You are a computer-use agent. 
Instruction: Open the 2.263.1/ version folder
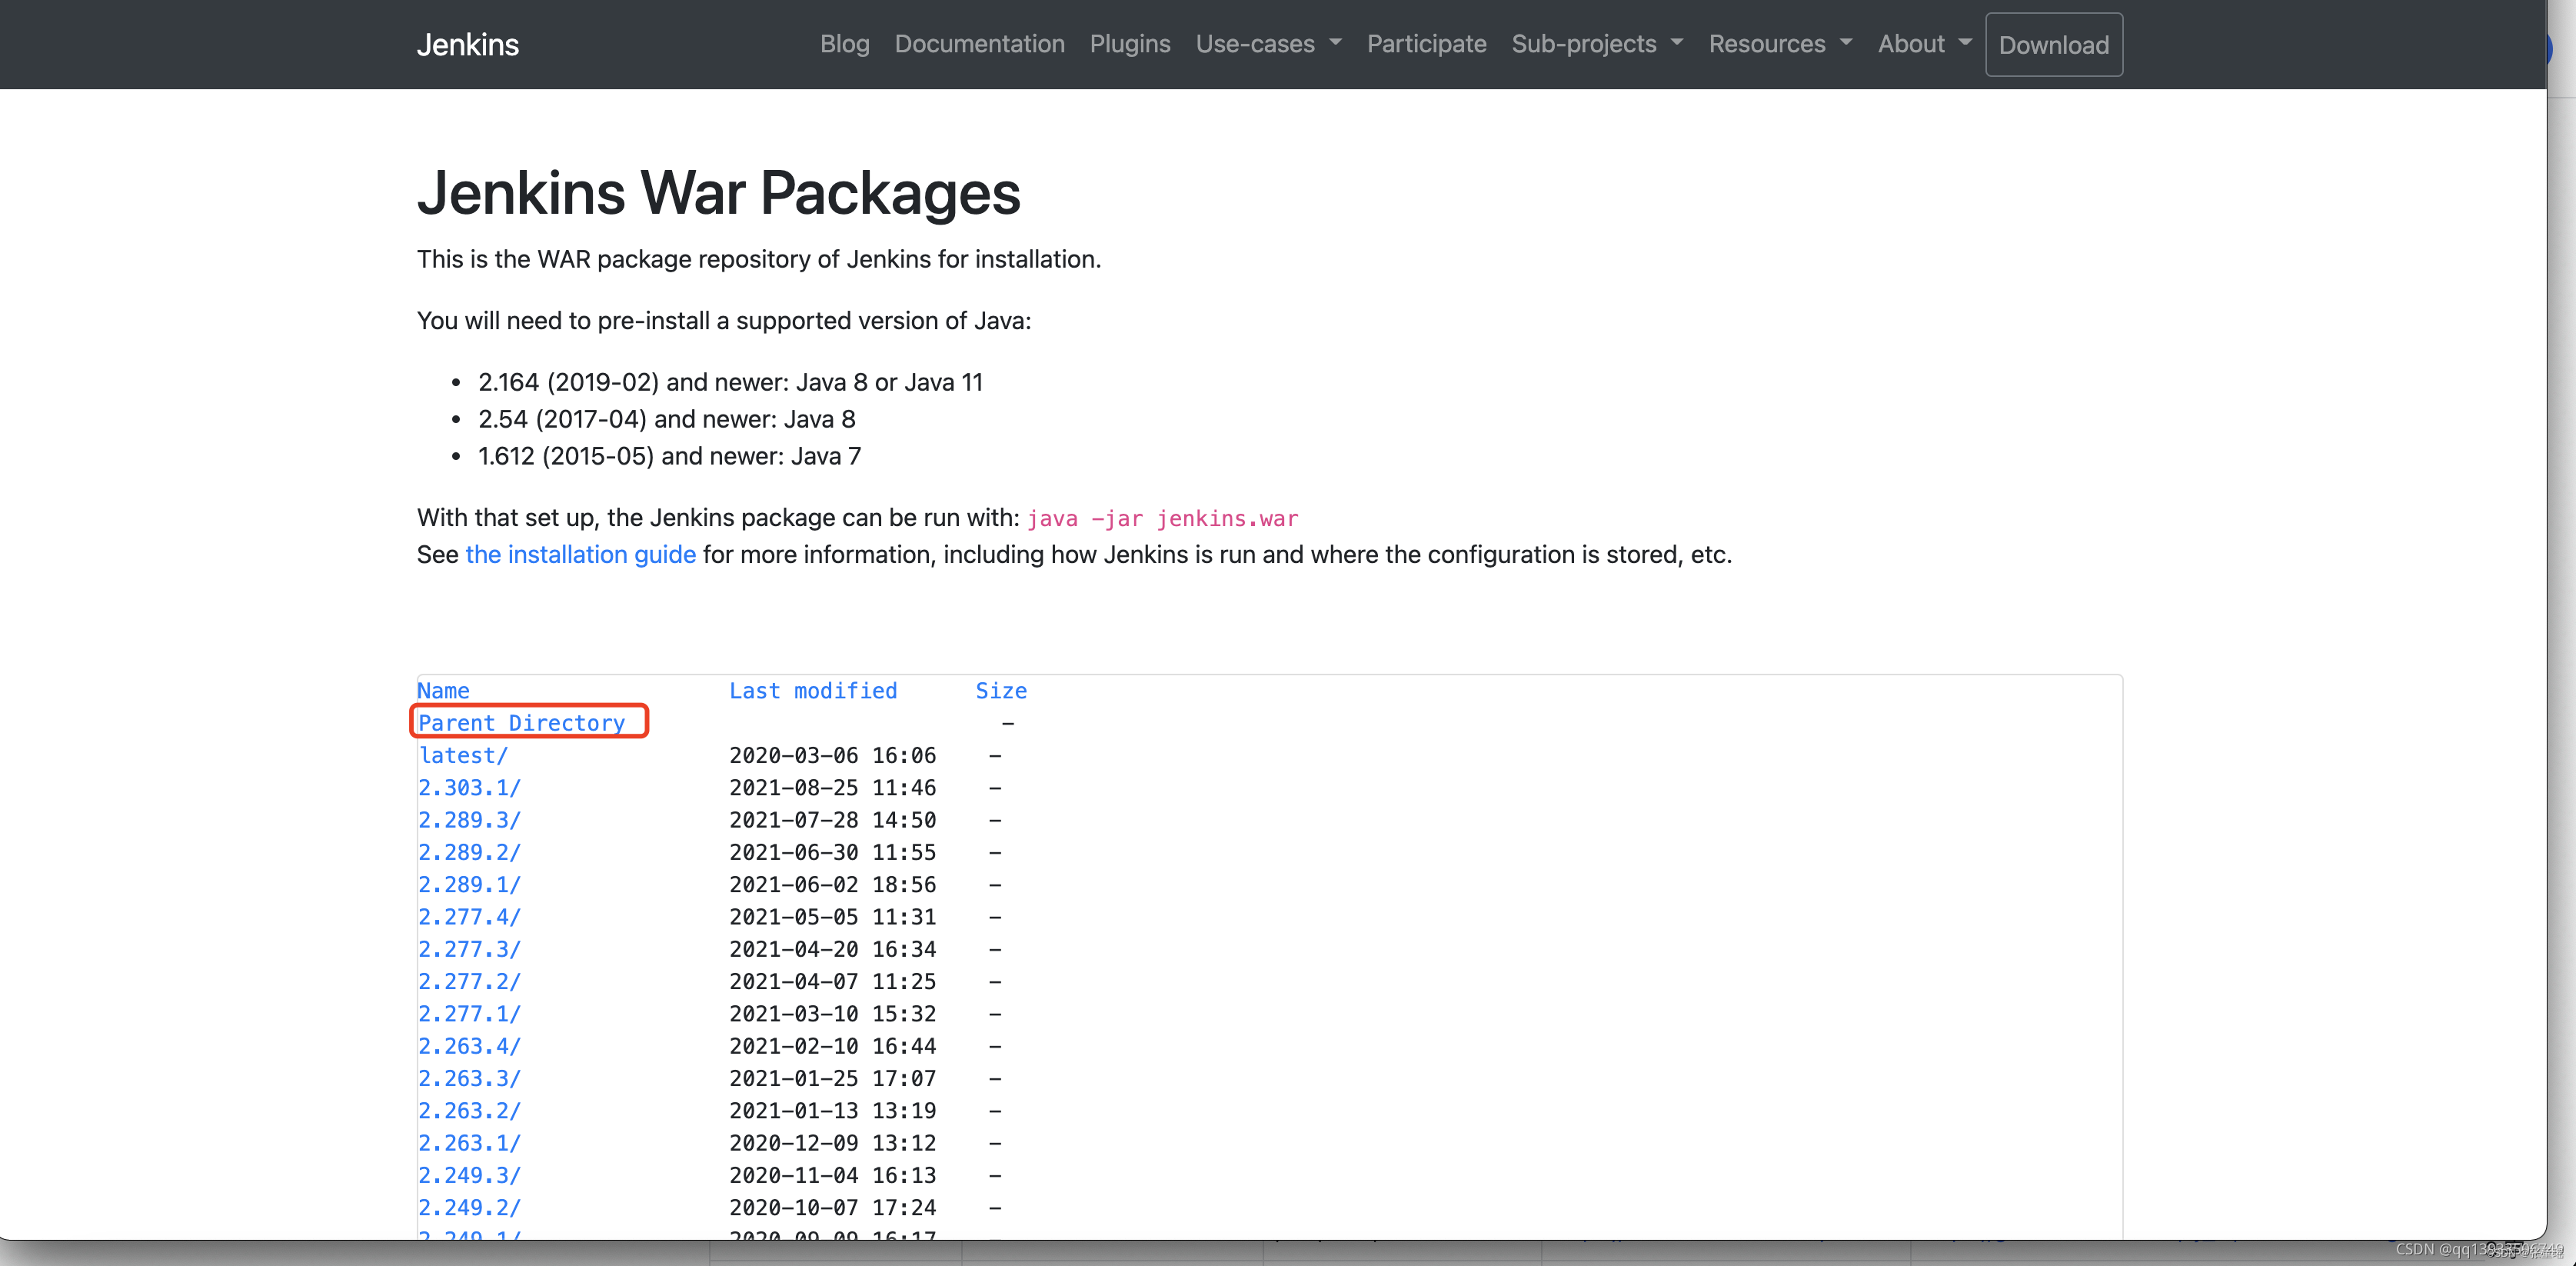point(469,1143)
